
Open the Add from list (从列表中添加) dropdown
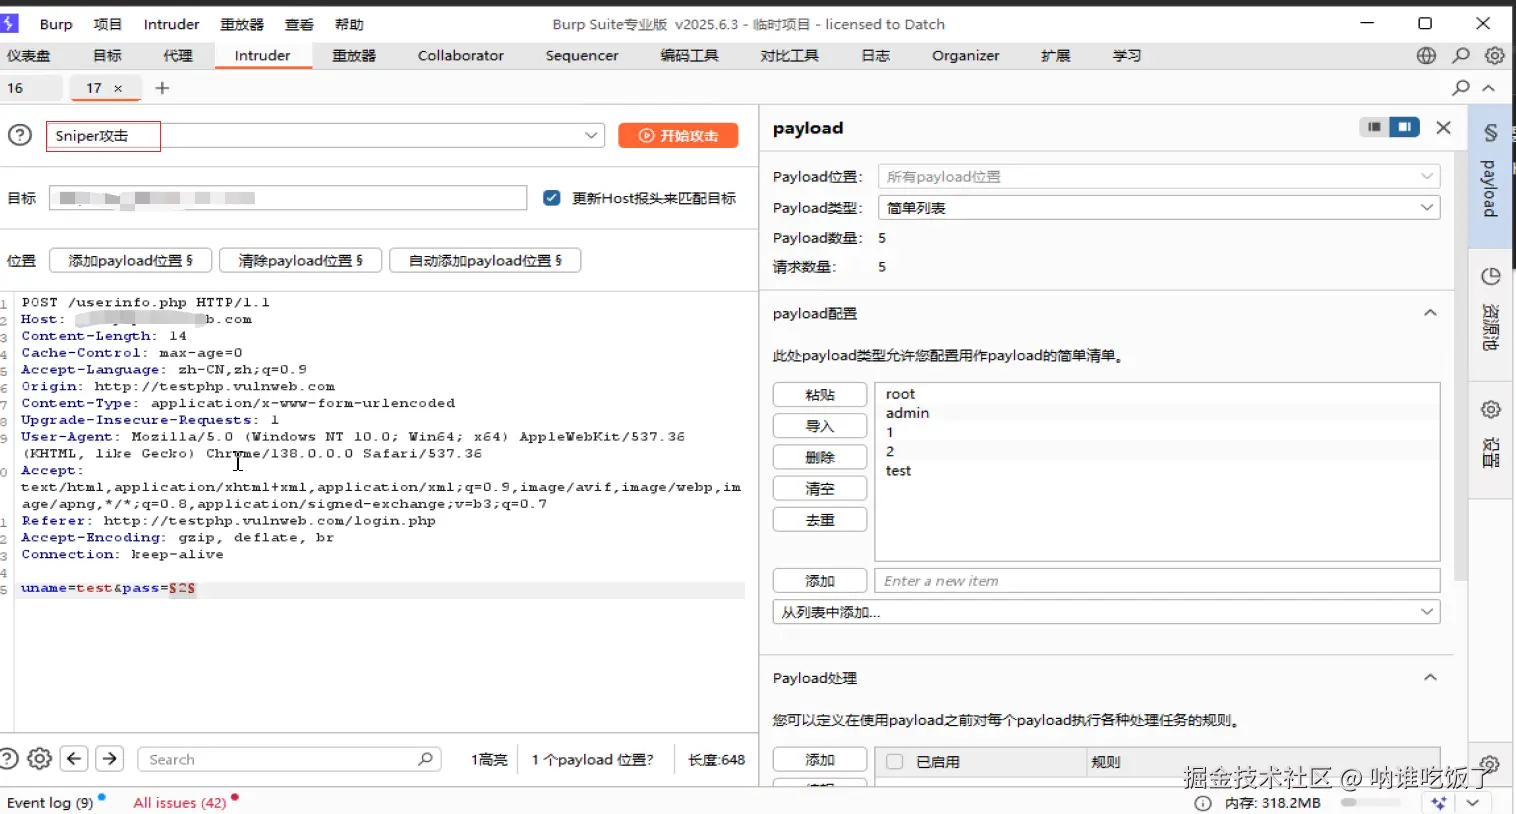point(1106,612)
